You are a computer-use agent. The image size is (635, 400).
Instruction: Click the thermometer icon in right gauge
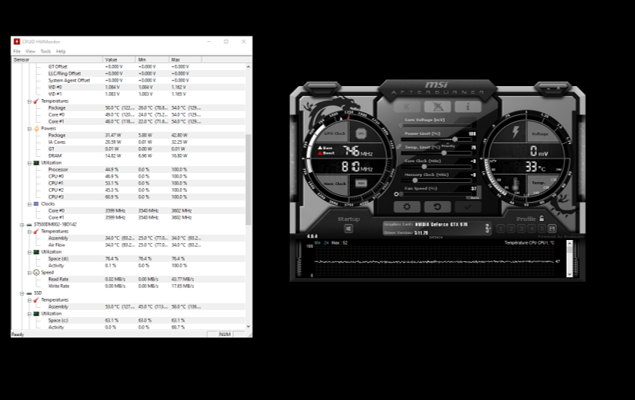[x=516, y=184]
